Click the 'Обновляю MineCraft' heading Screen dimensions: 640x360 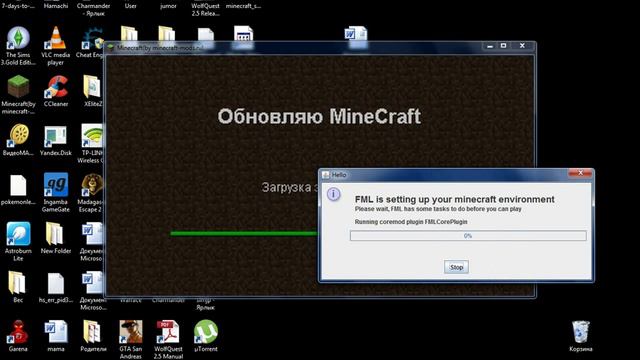pyautogui.click(x=319, y=116)
